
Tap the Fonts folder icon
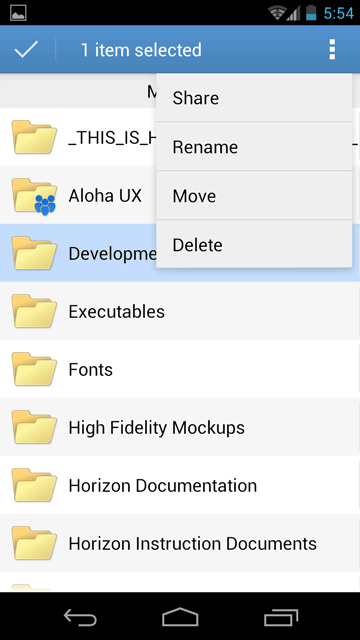34,369
